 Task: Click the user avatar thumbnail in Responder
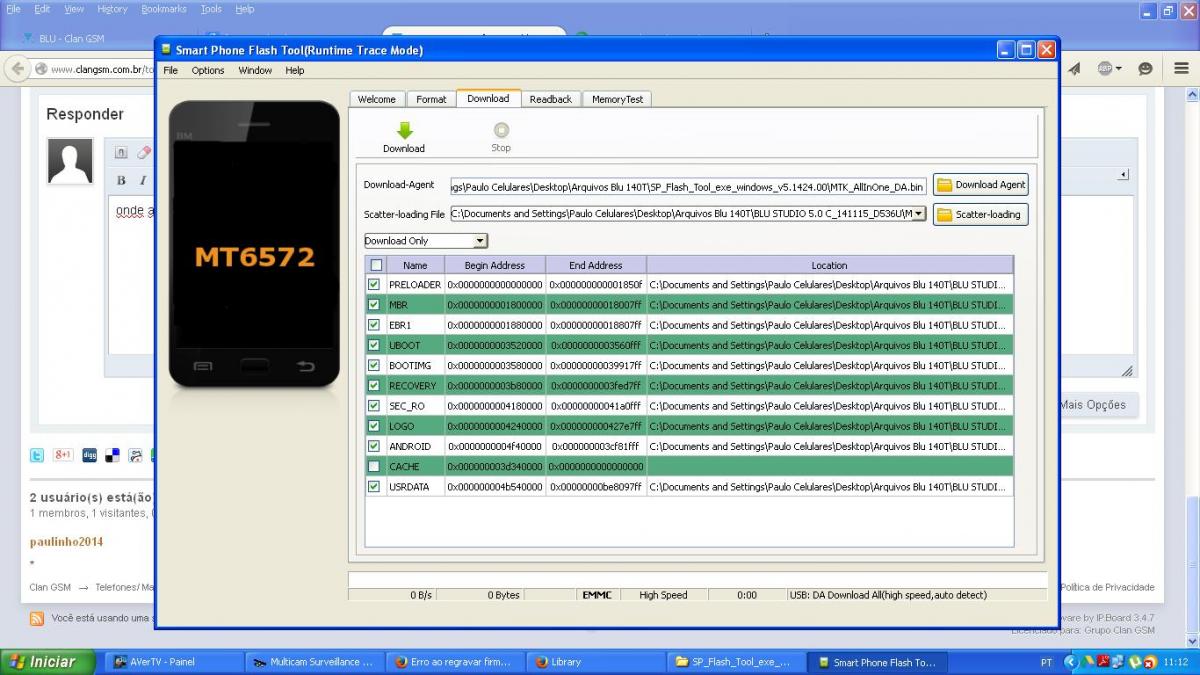click(x=70, y=161)
